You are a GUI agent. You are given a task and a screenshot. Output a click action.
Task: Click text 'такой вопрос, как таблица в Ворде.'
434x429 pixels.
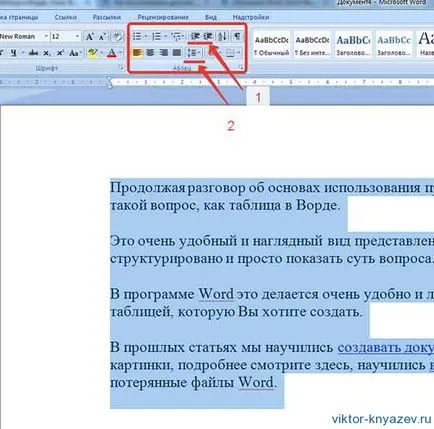tap(225, 206)
